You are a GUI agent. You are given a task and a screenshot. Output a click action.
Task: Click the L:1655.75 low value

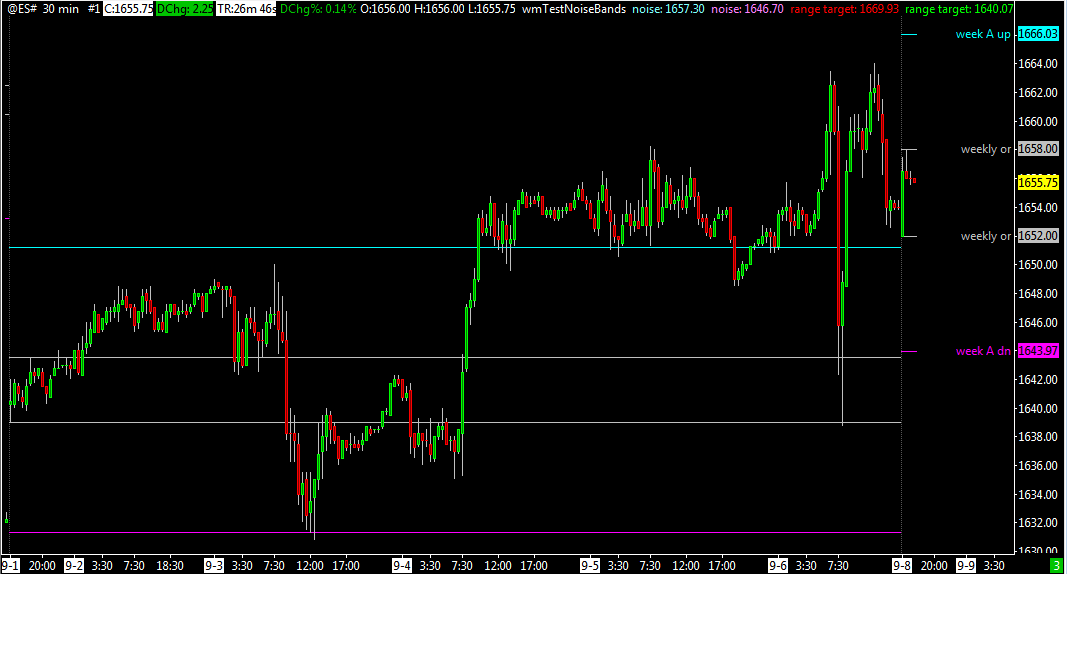tap(491, 9)
